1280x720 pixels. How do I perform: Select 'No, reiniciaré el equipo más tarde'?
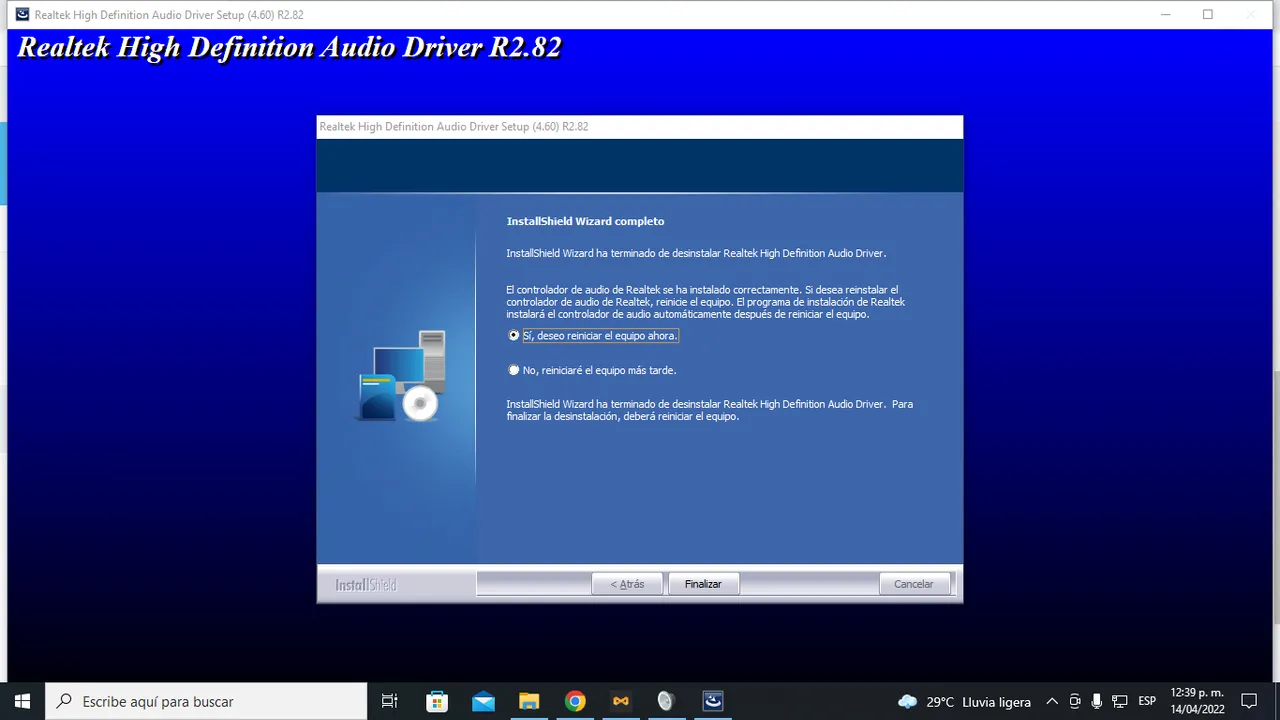[592, 370]
